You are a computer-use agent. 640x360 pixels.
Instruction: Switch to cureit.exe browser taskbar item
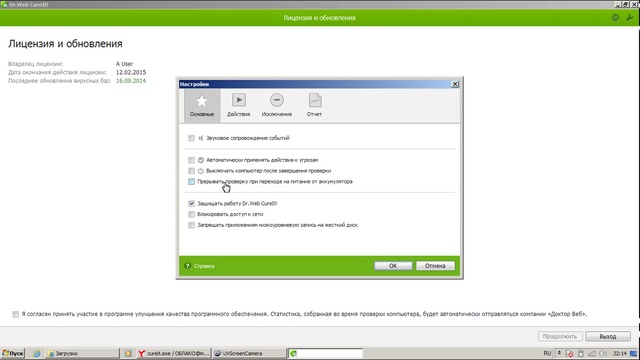(x=173, y=353)
